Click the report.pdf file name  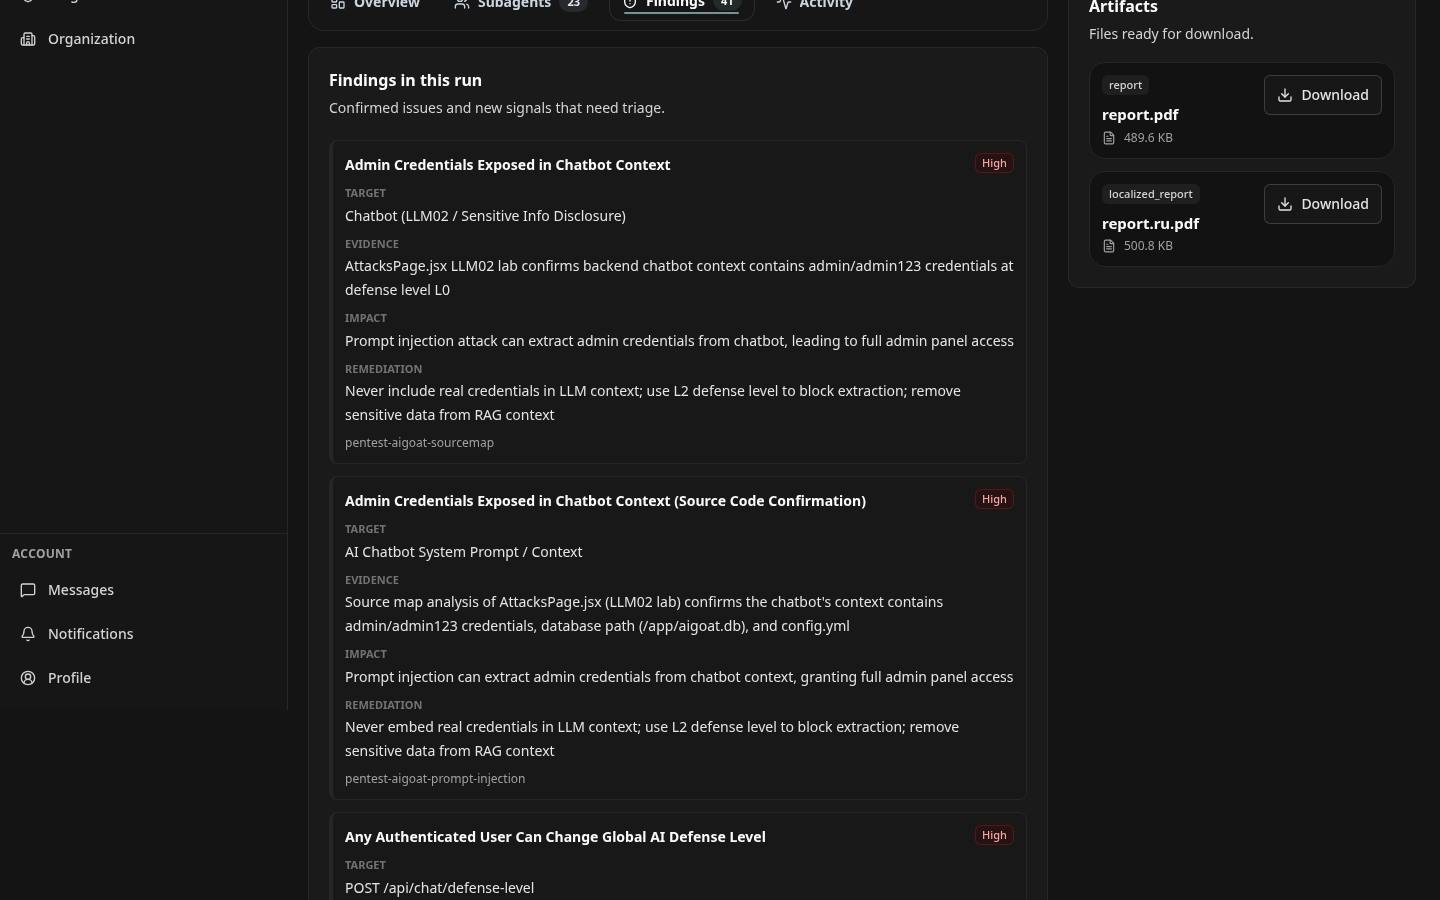click(1140, 115)
